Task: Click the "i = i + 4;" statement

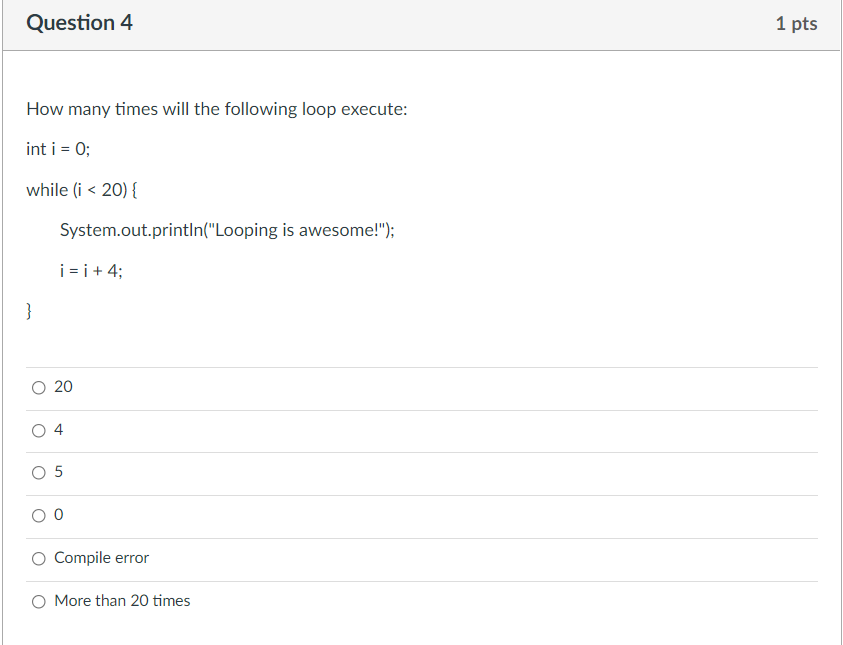Action: pos(92,270)
